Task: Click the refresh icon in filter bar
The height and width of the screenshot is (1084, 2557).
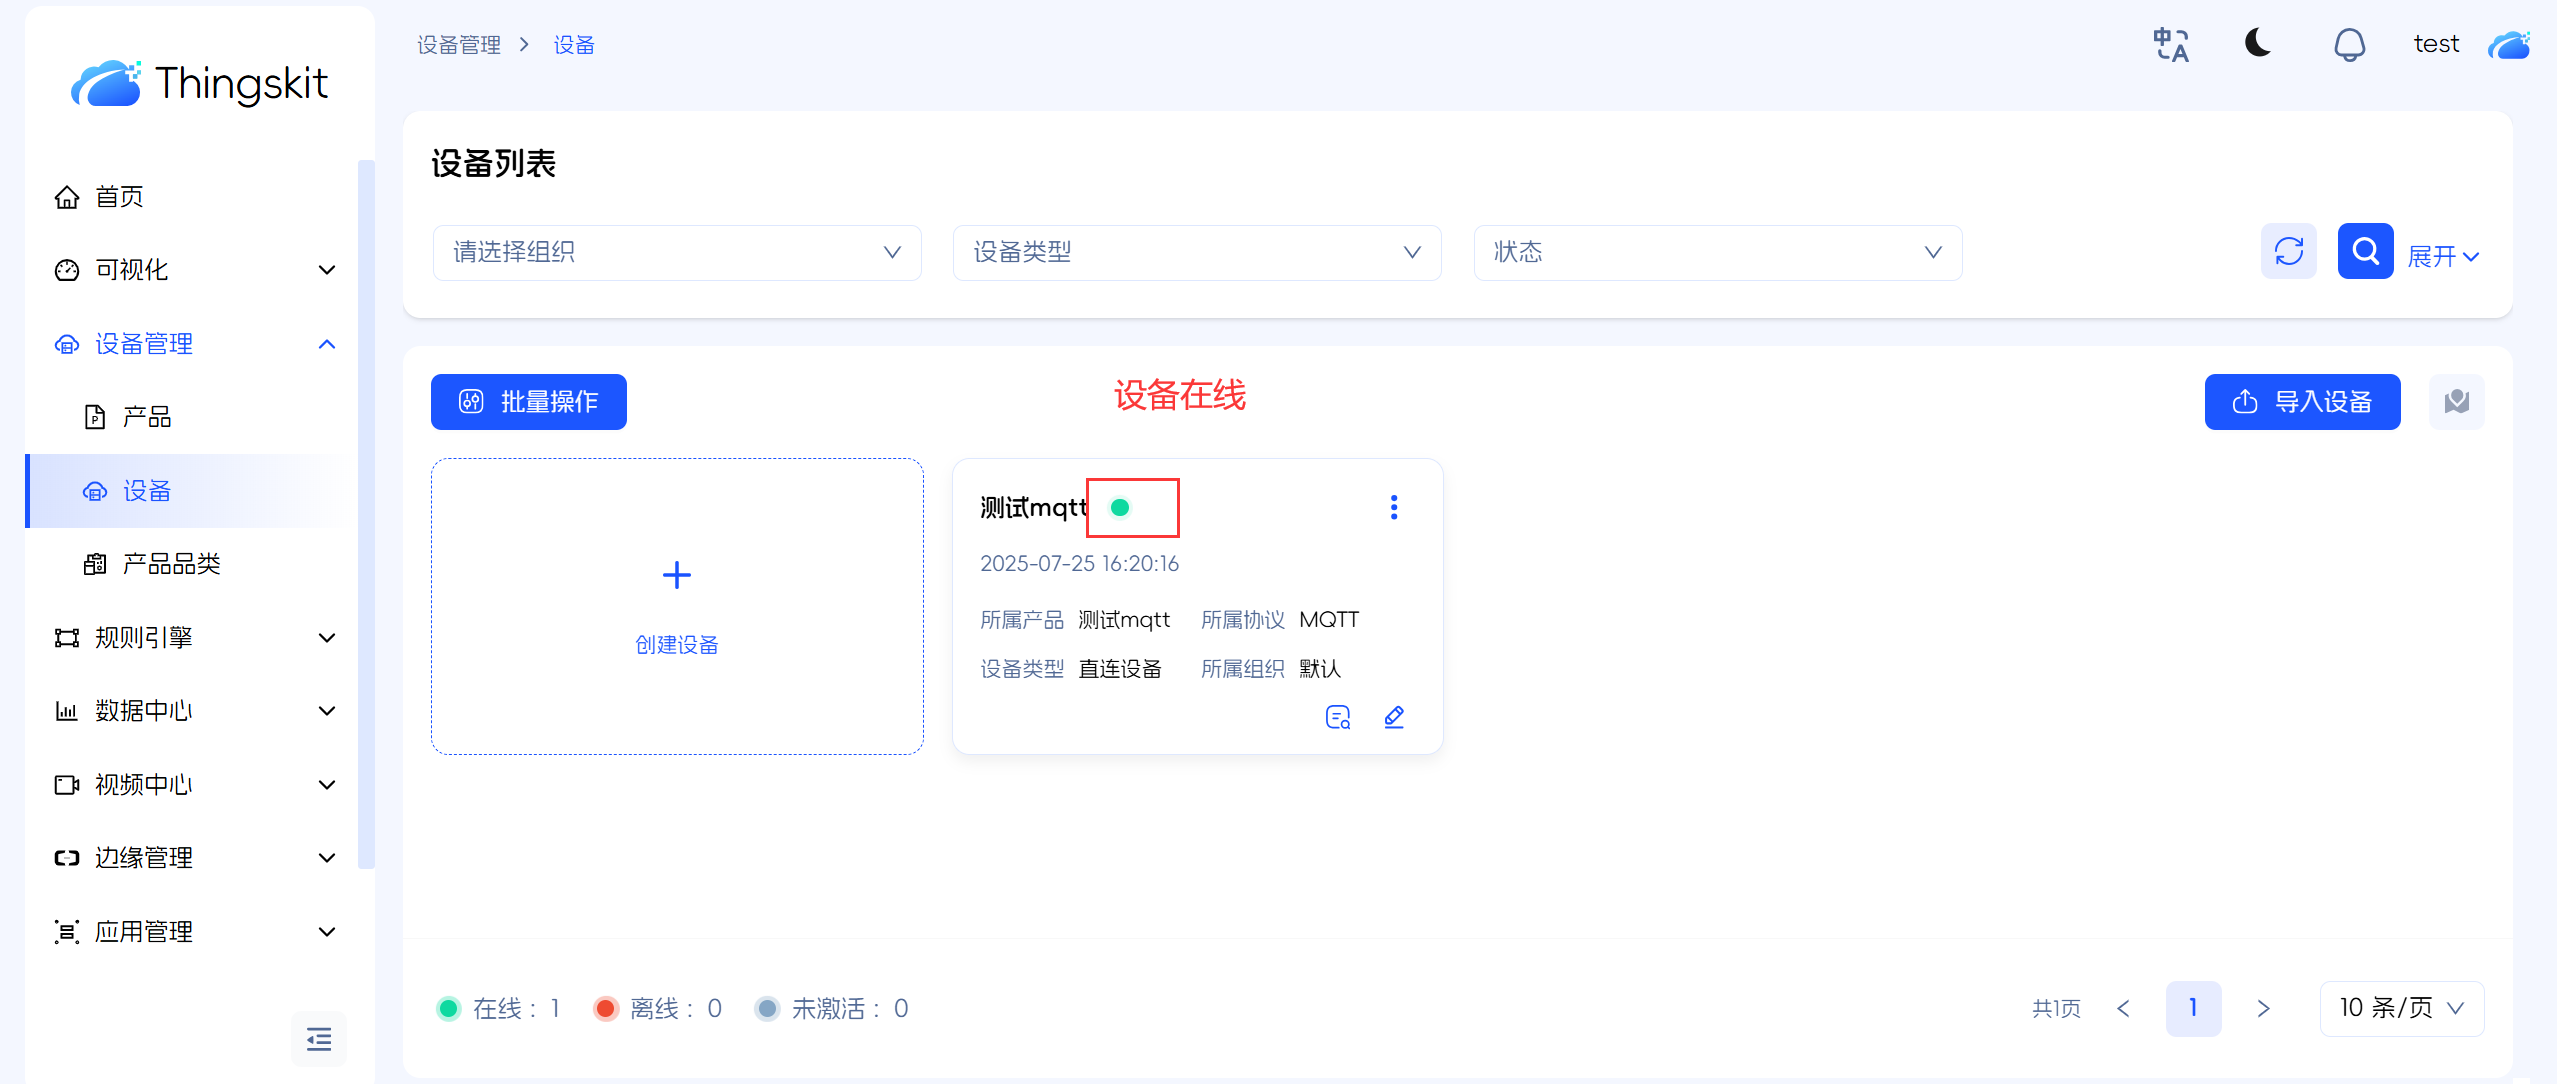Action: (x=2288, y=251)
